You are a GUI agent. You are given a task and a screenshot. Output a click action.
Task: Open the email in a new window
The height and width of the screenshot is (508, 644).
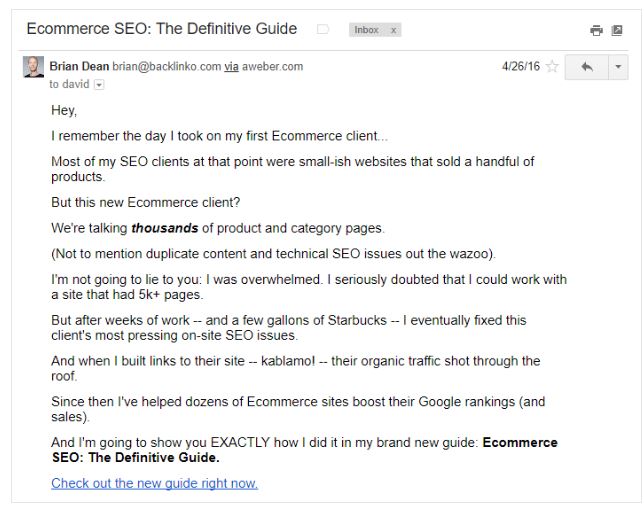click(617, 30)
